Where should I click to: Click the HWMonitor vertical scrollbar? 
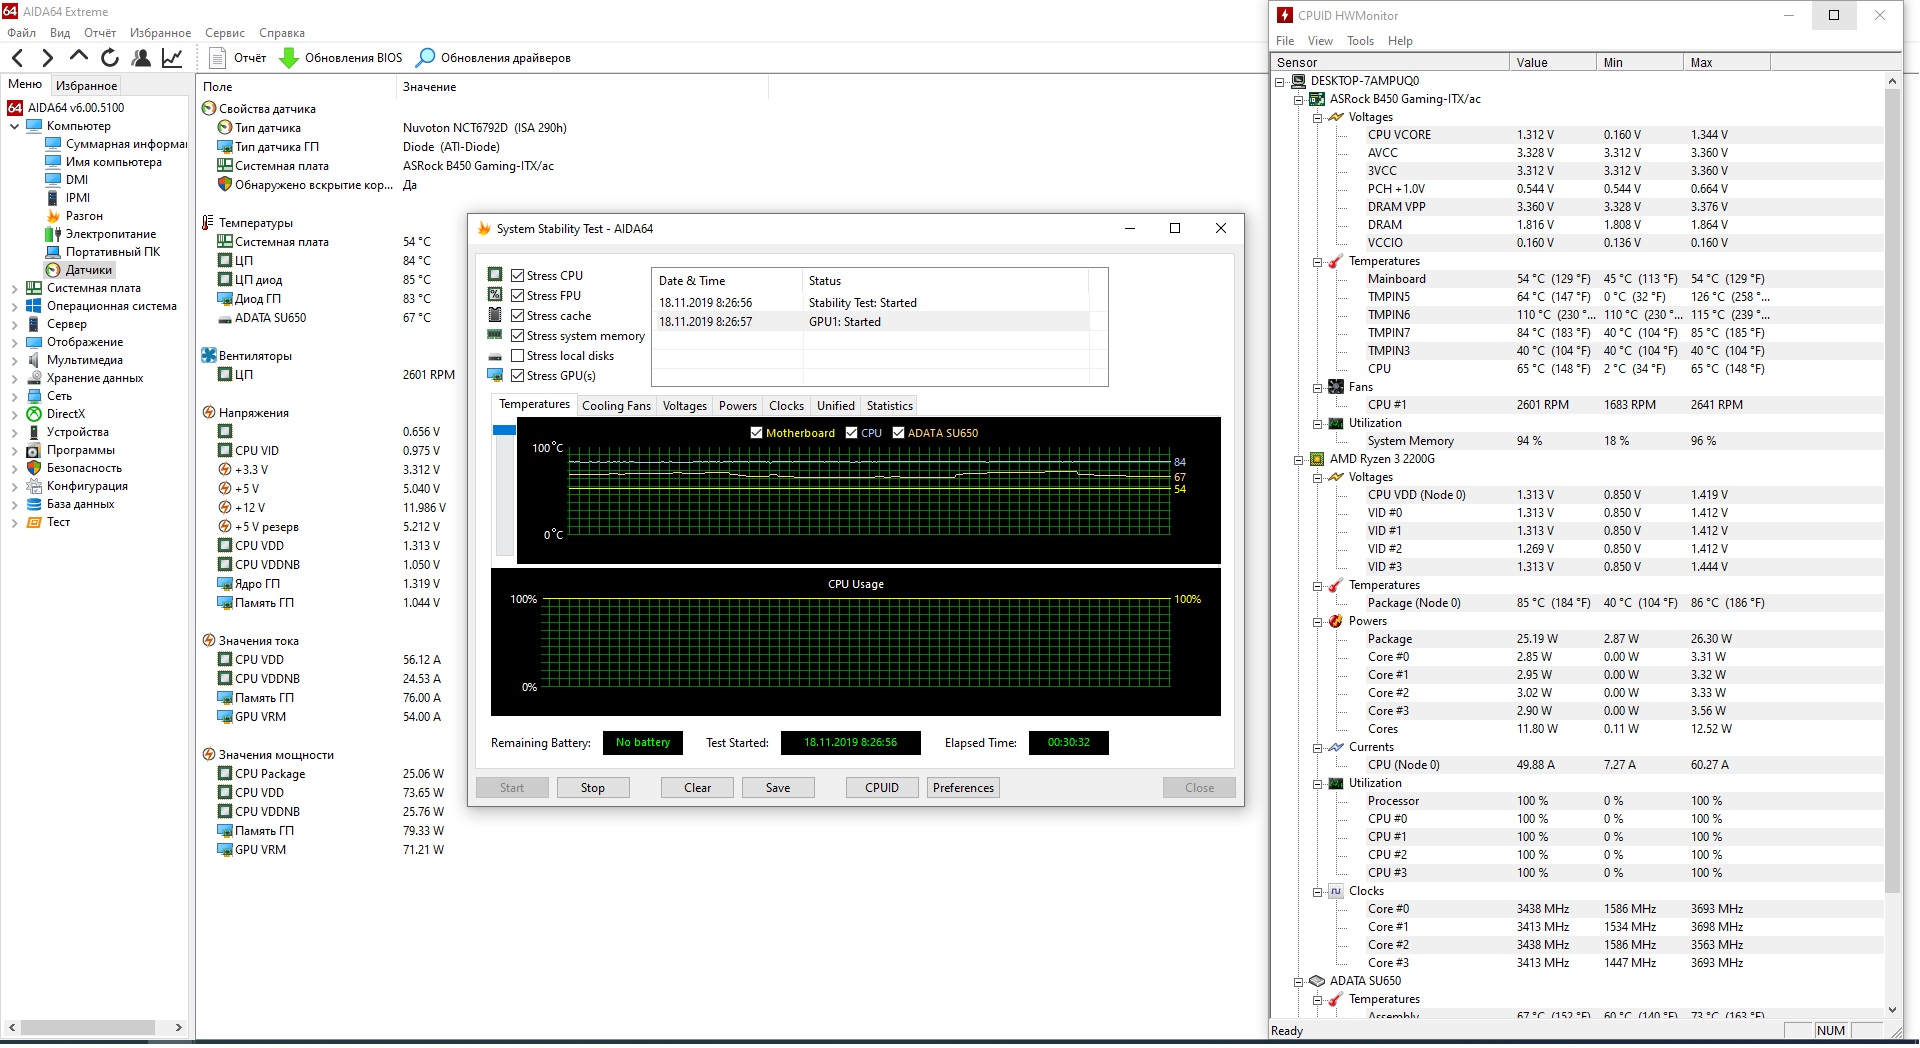coord(1891,490)
